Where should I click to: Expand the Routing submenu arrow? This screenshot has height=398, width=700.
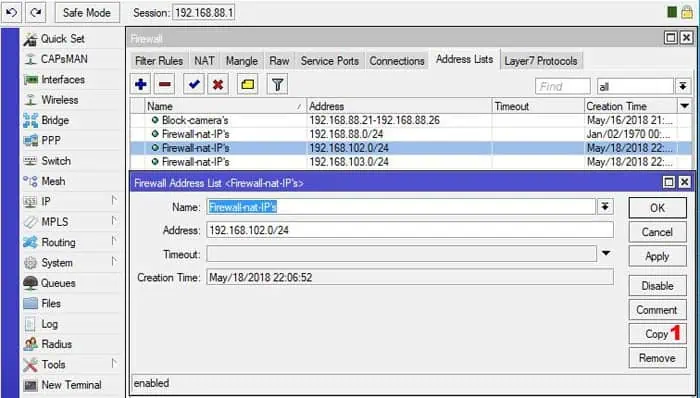[x=114, y=241]
